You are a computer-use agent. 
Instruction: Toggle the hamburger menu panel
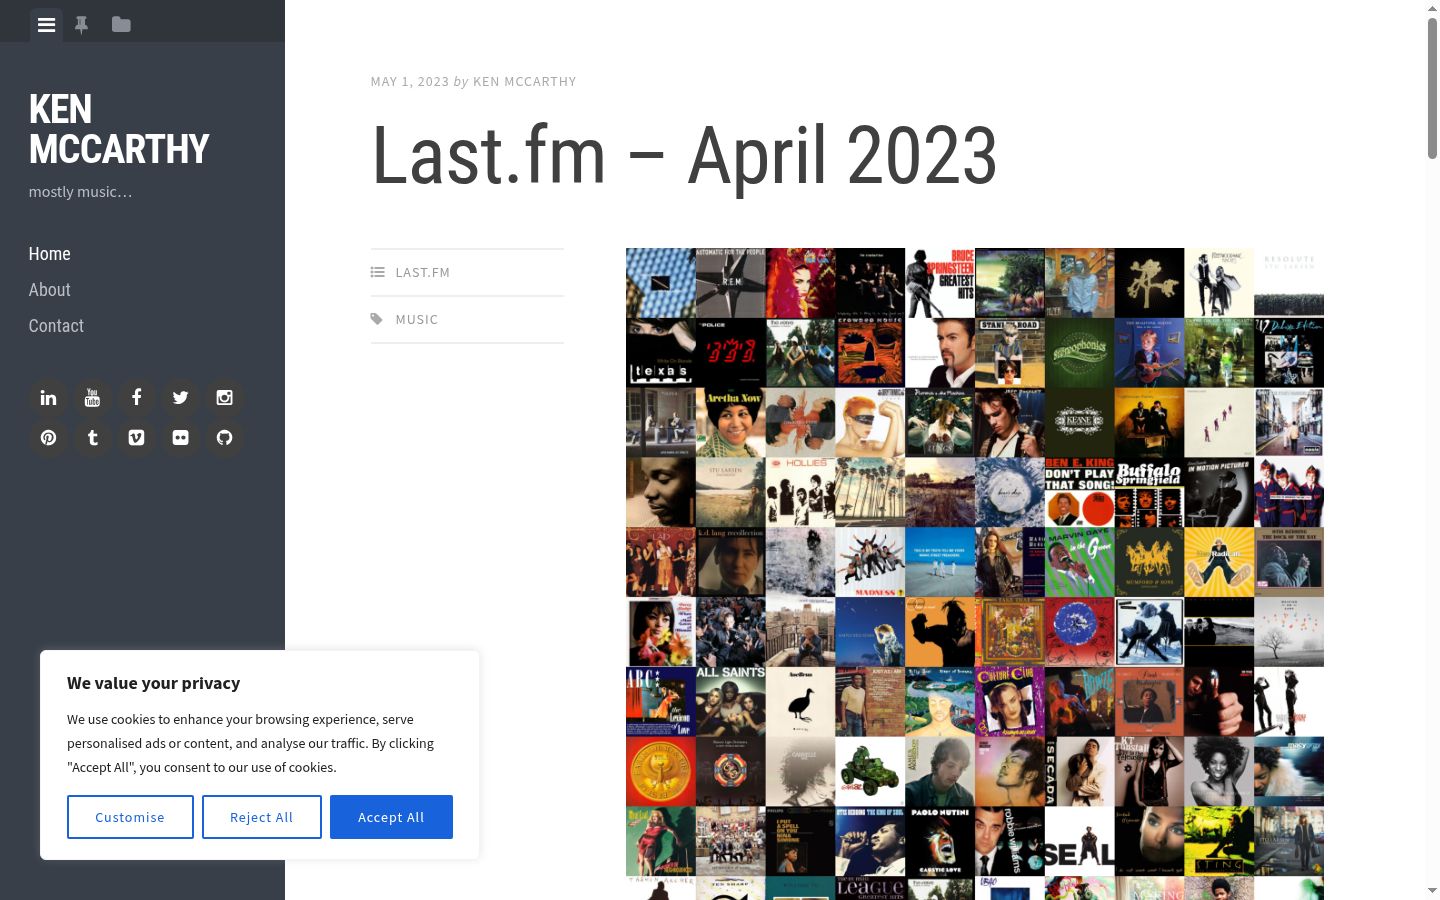[x=46, y=25]
